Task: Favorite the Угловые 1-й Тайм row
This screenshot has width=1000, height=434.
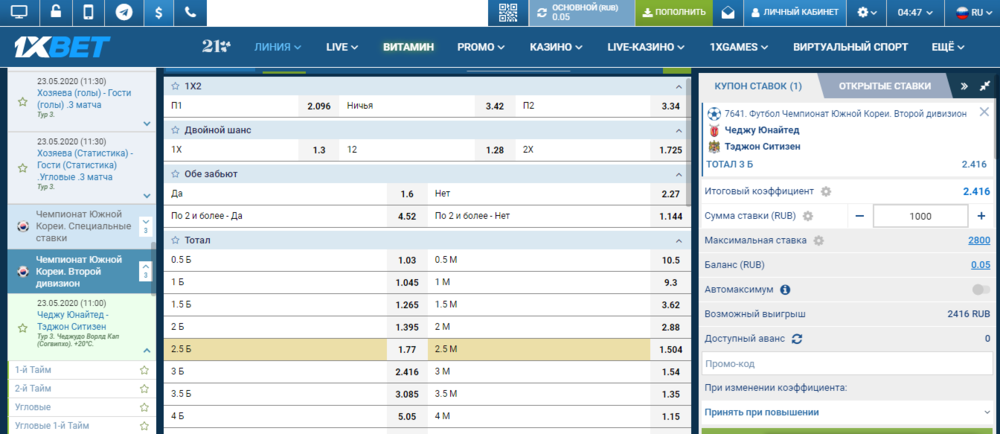Action: pos(144,425)
